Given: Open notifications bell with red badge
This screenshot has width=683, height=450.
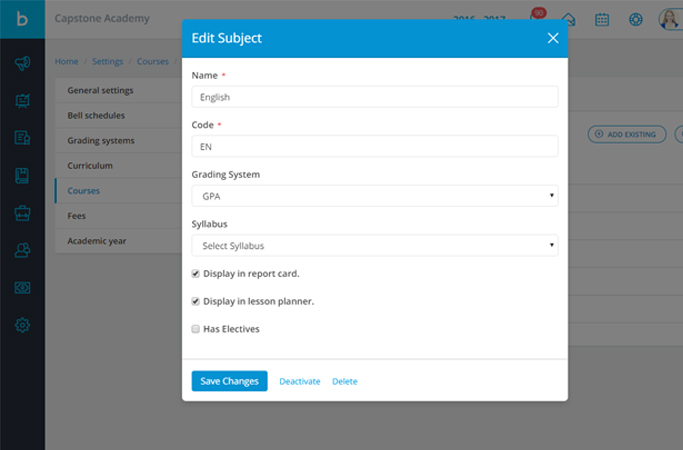Looking at the screenshot, I should point(536,17).
